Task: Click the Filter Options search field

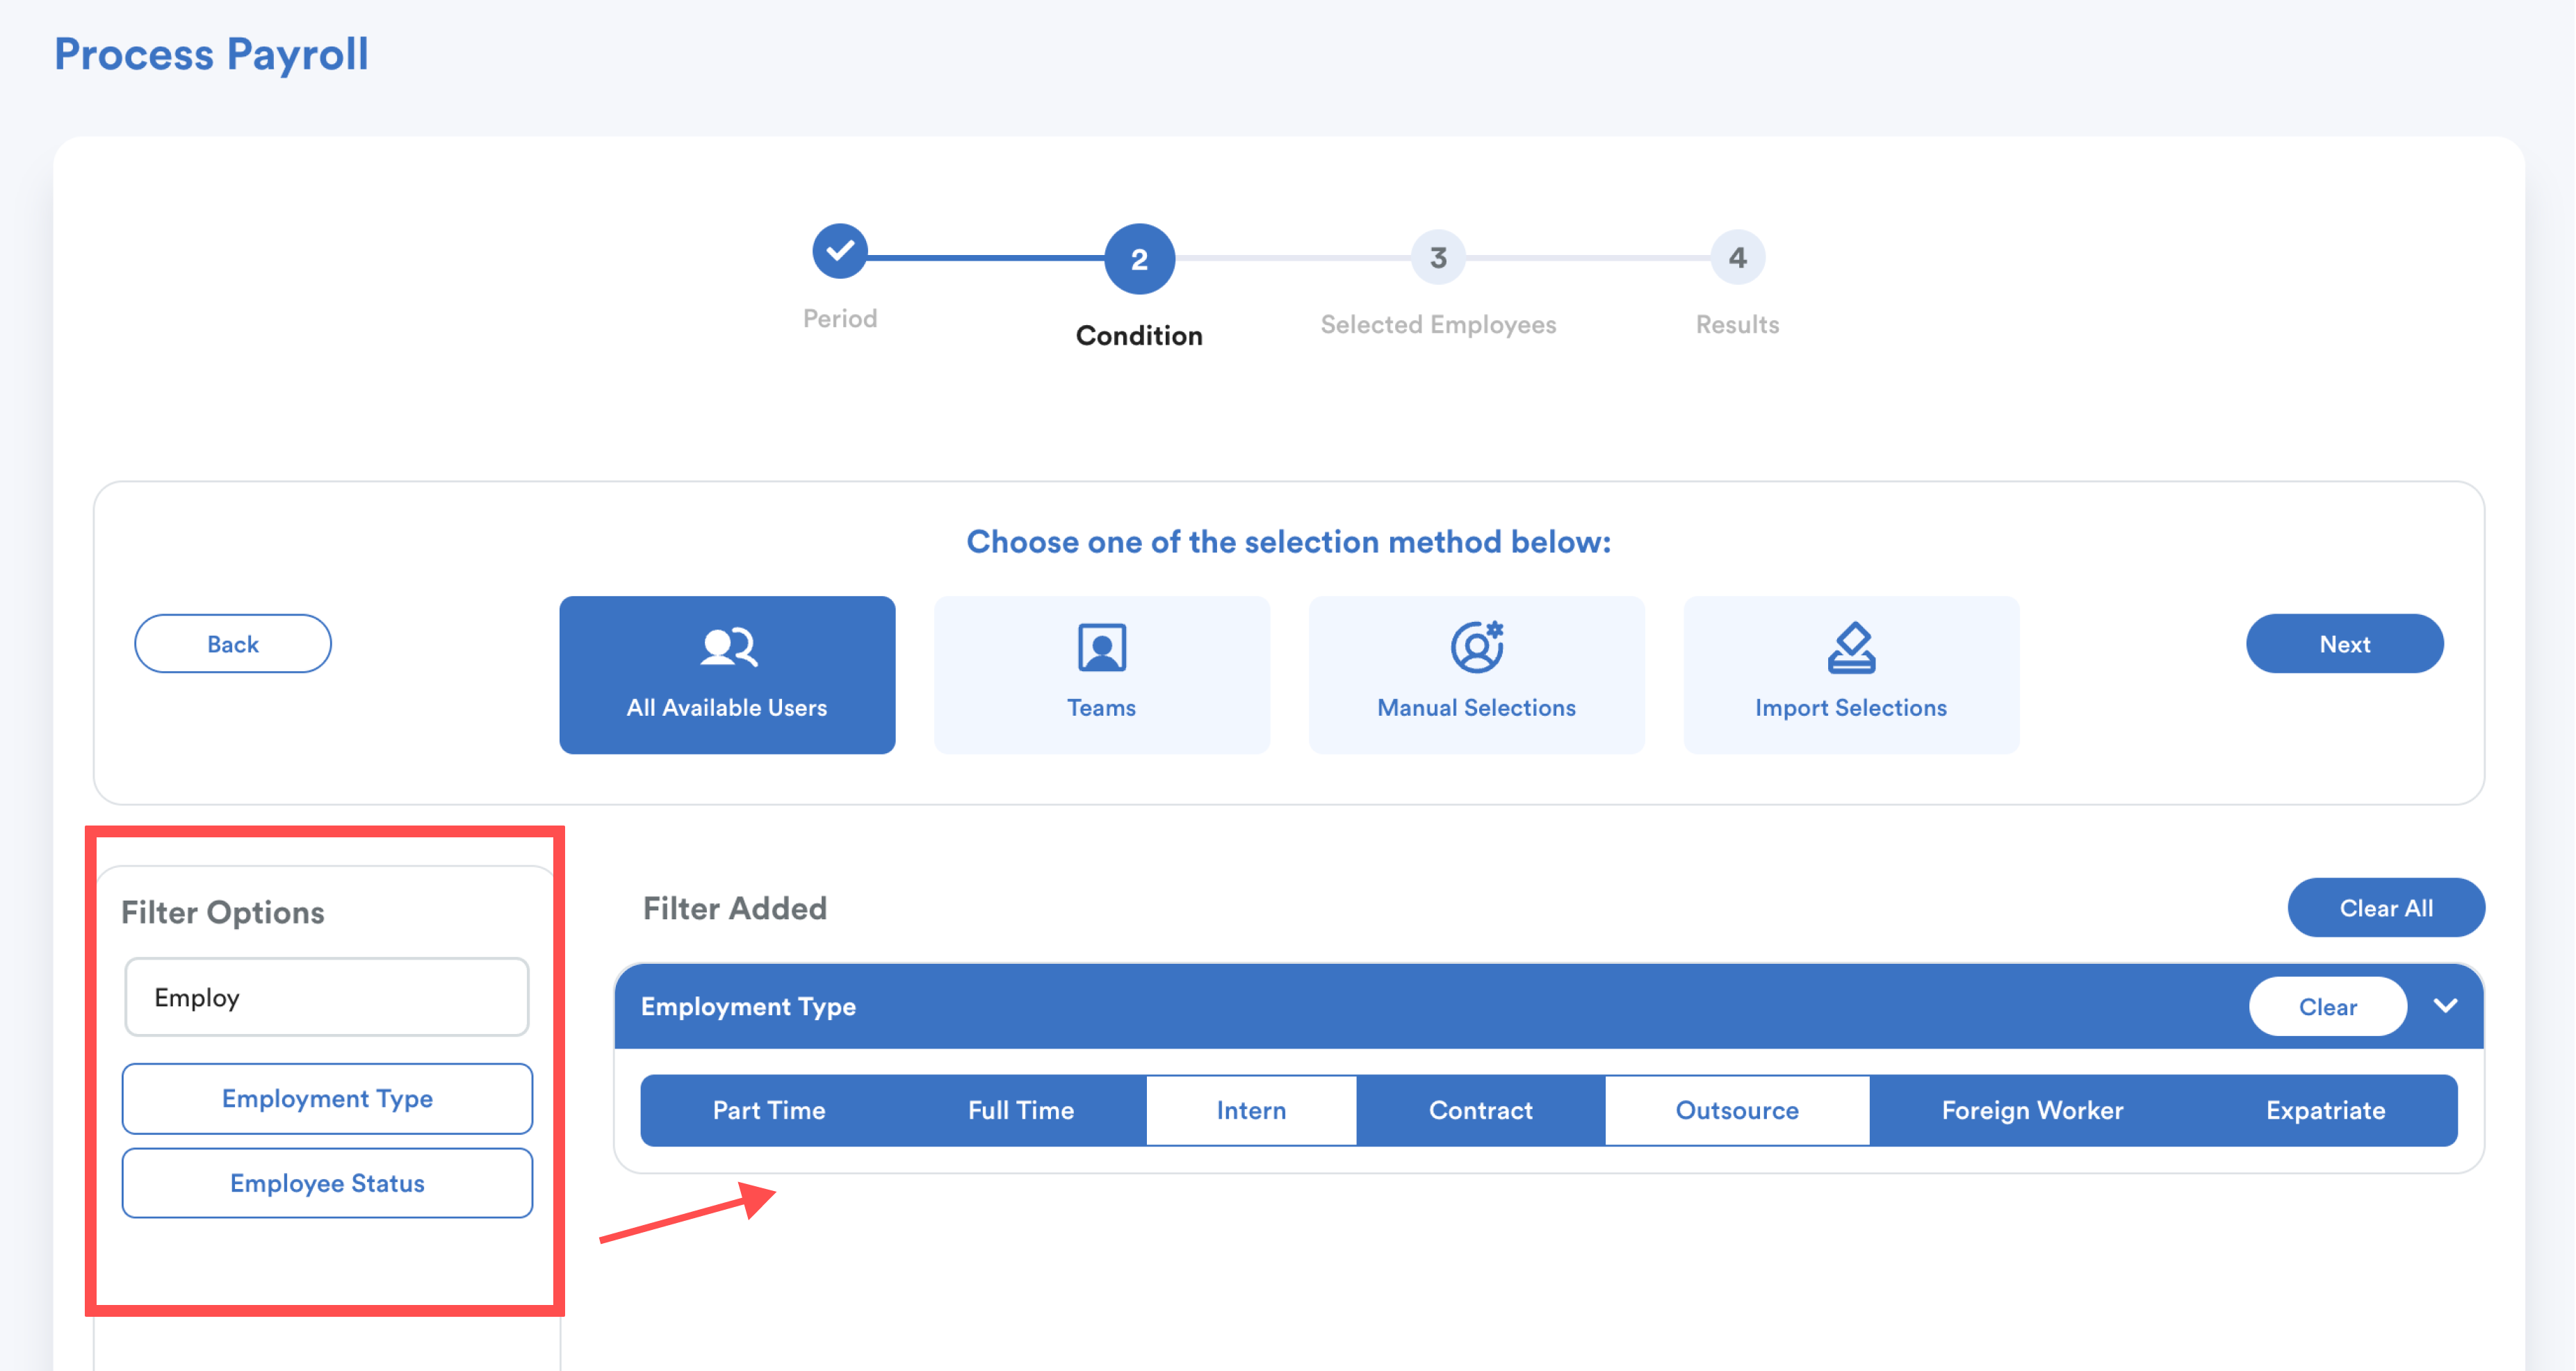Action: pos(327,997)
